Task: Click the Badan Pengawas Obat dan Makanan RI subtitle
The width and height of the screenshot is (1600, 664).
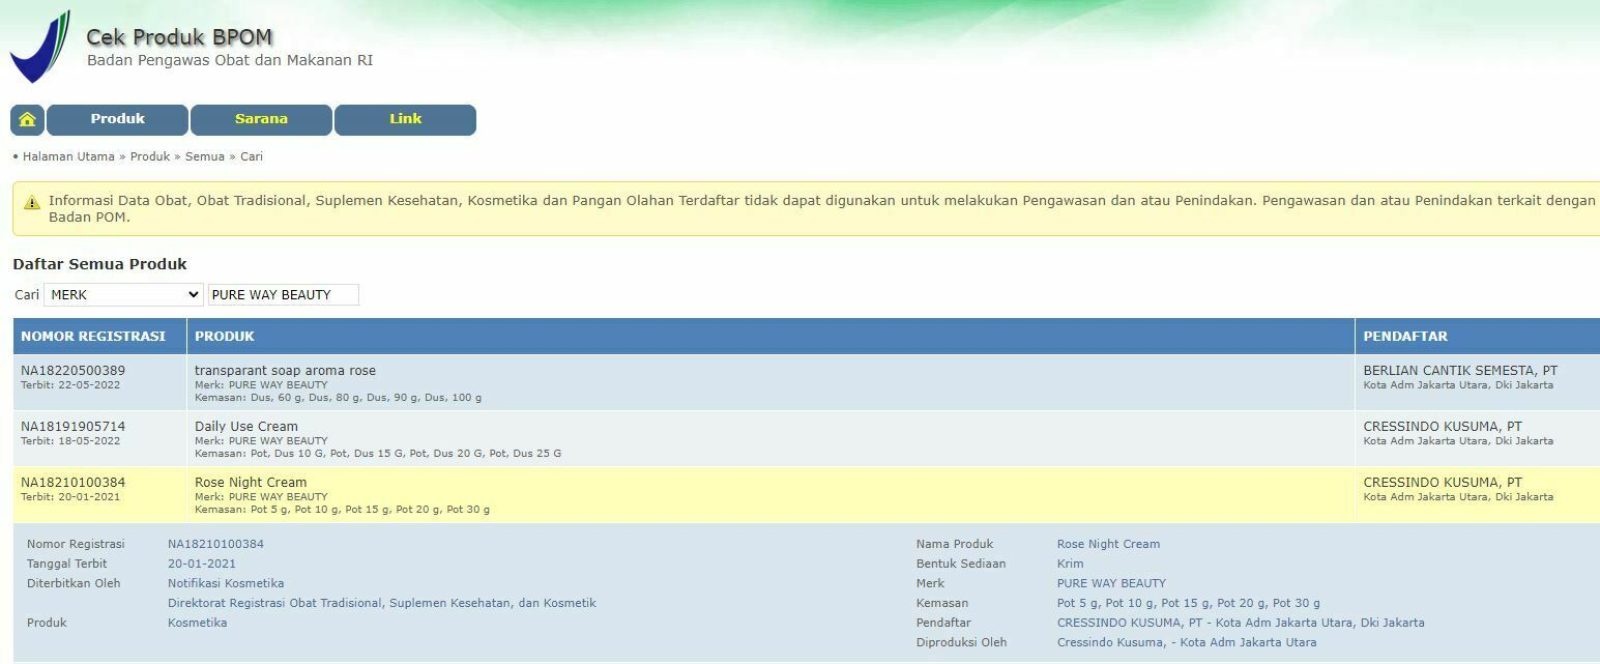Action: click(x=230, y=60)
